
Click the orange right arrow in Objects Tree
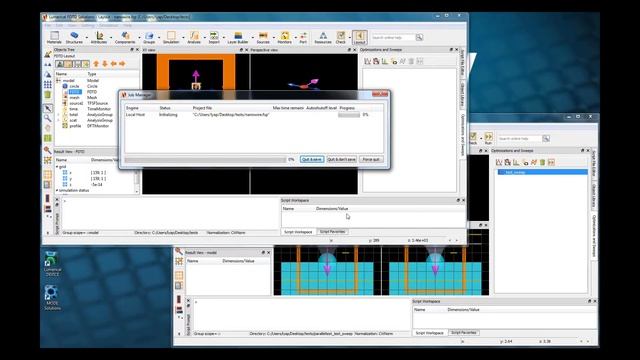[x=122, y=64]
